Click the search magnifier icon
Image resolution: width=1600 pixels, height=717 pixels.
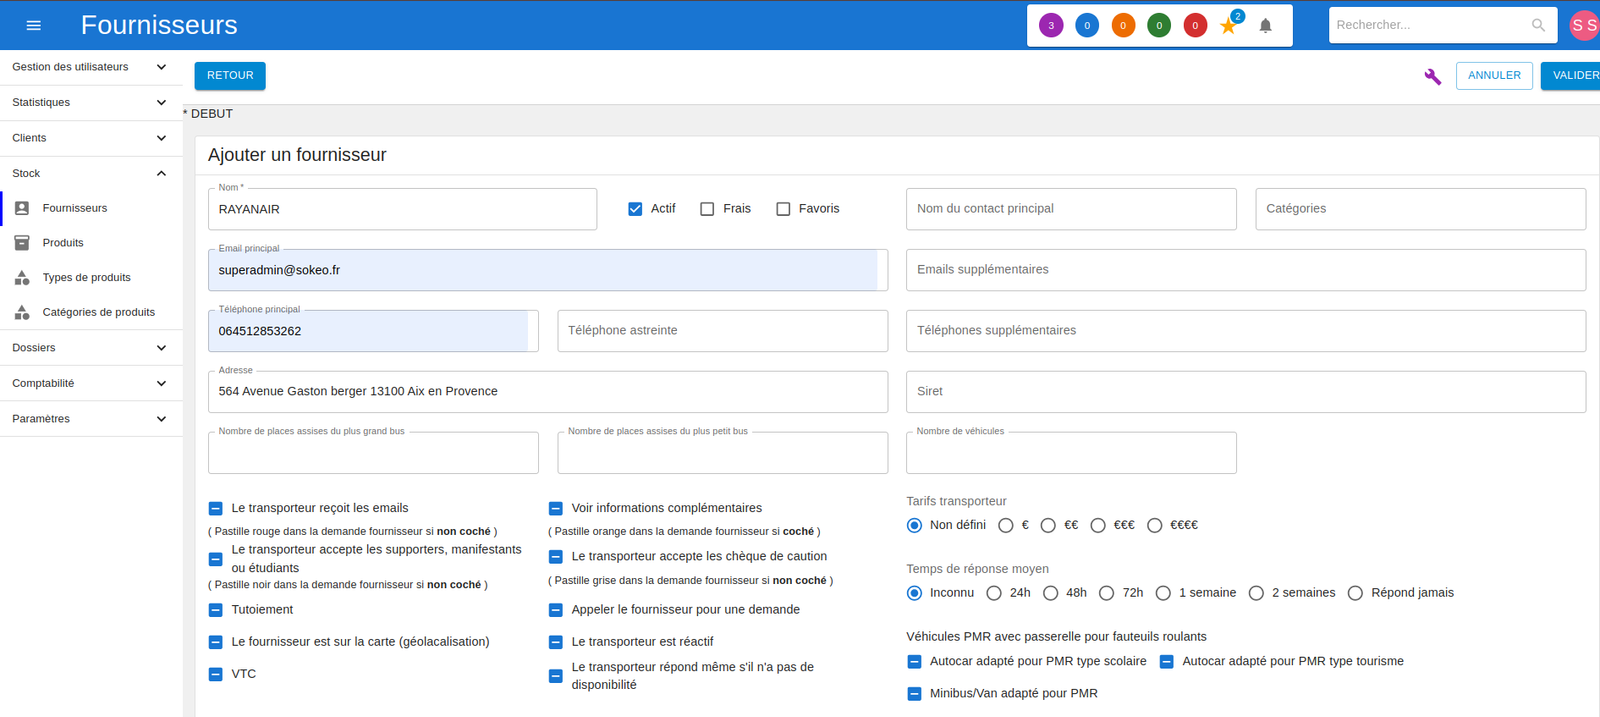click(1538, 25)
